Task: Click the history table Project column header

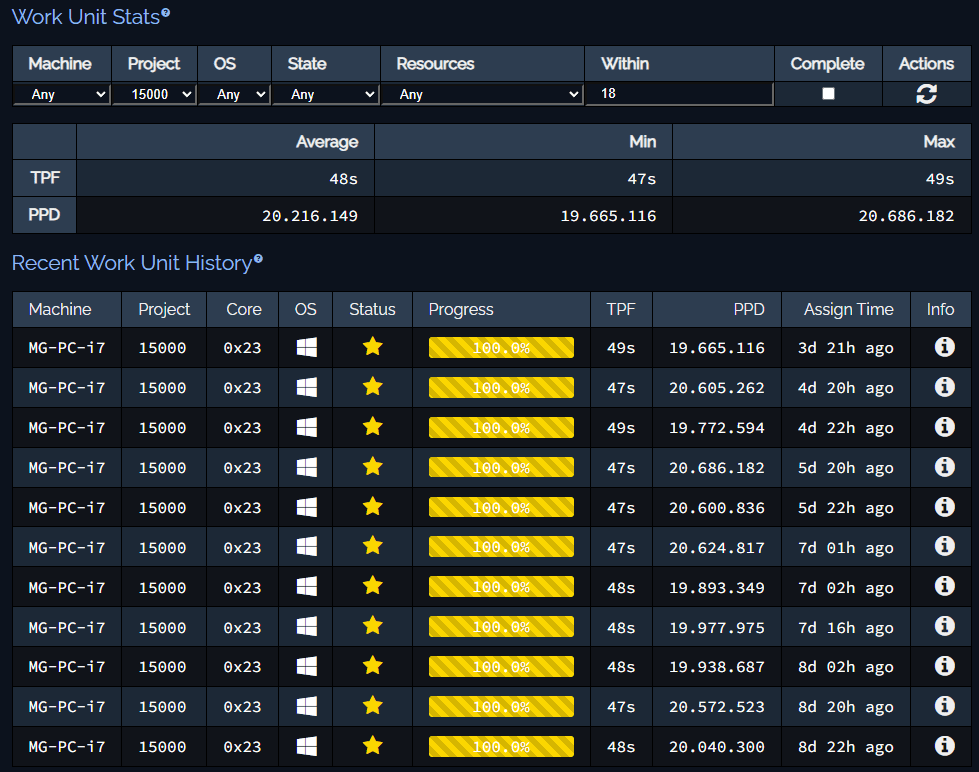Action: tap(164, 309)
